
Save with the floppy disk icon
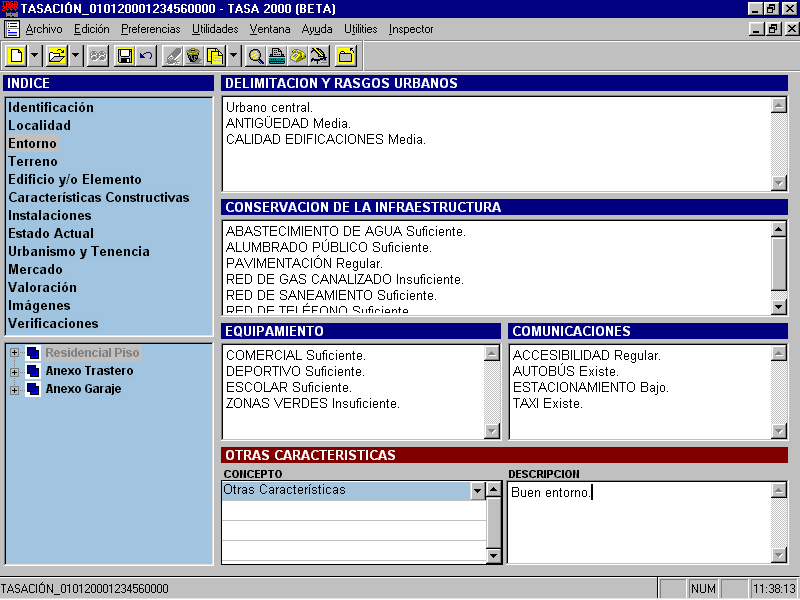point(125,56)
